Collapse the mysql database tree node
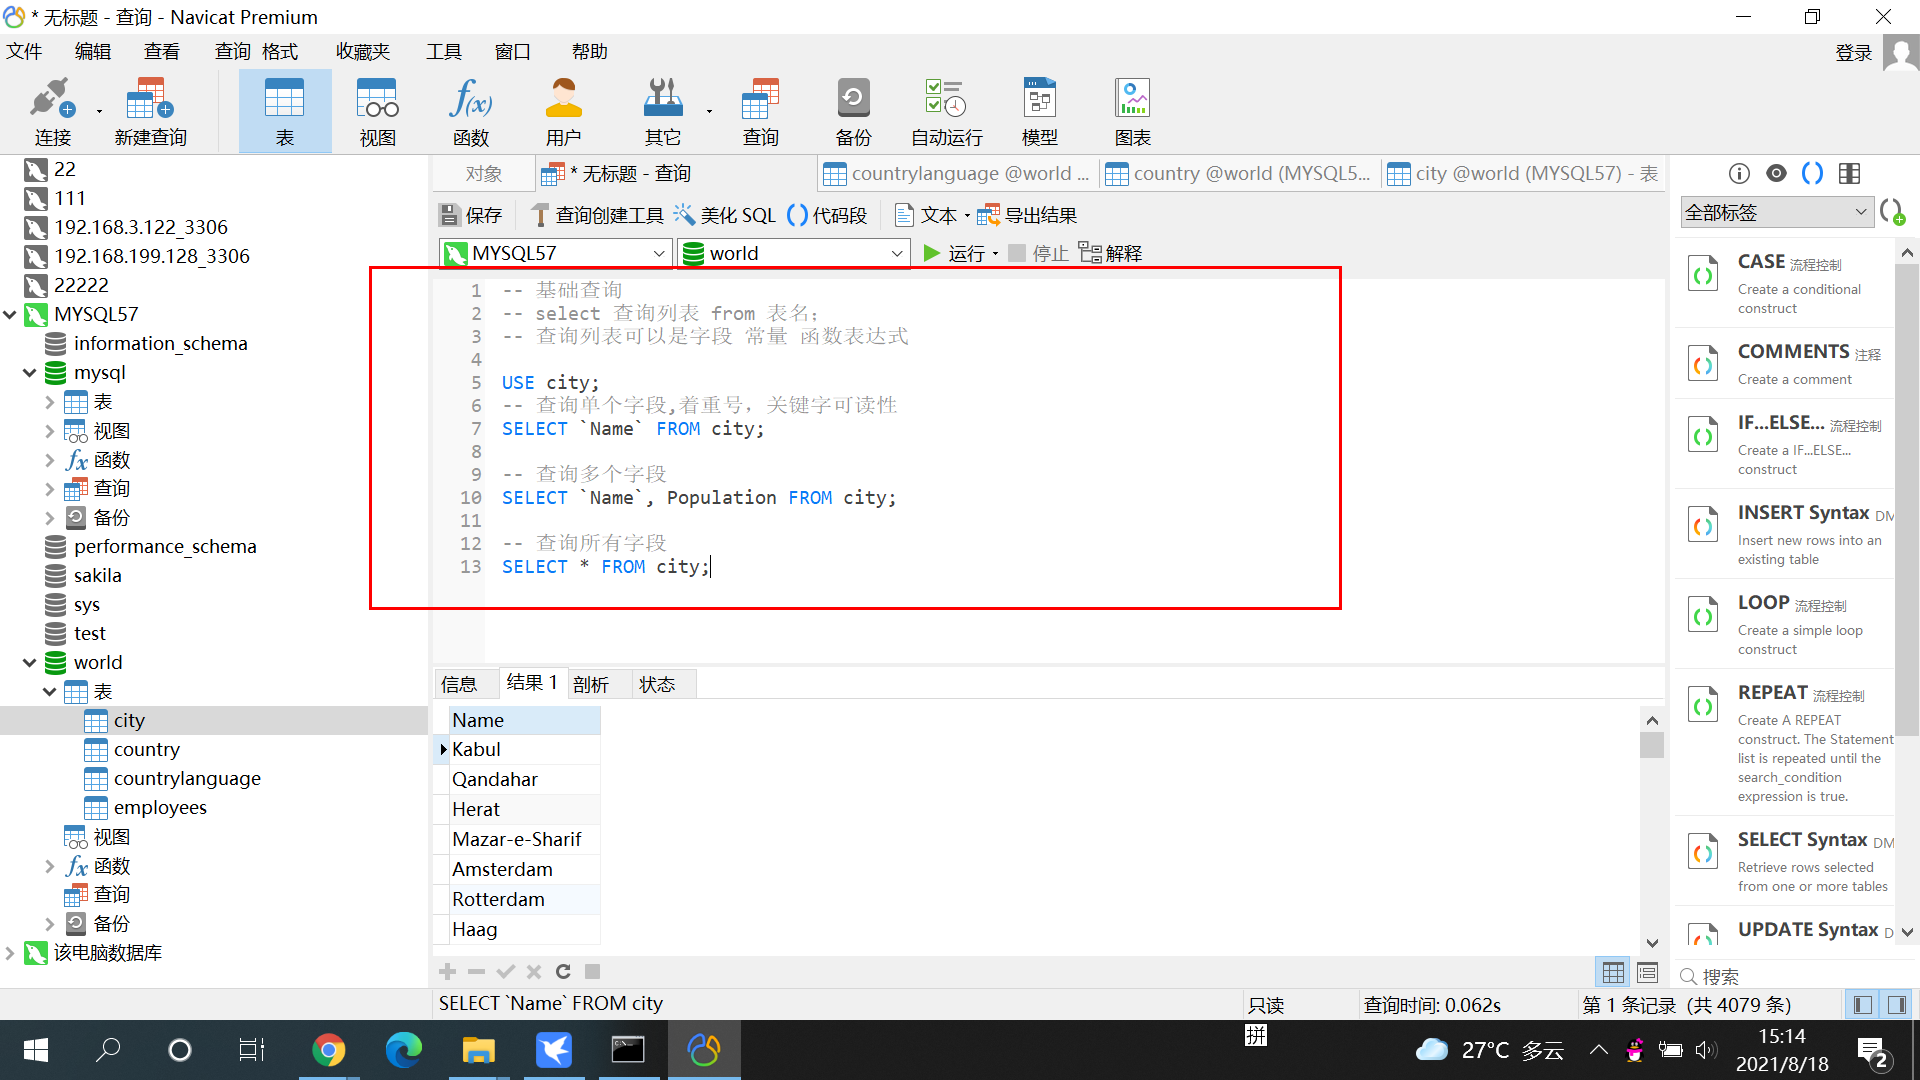The image size is (1920, 1080). 30,373
